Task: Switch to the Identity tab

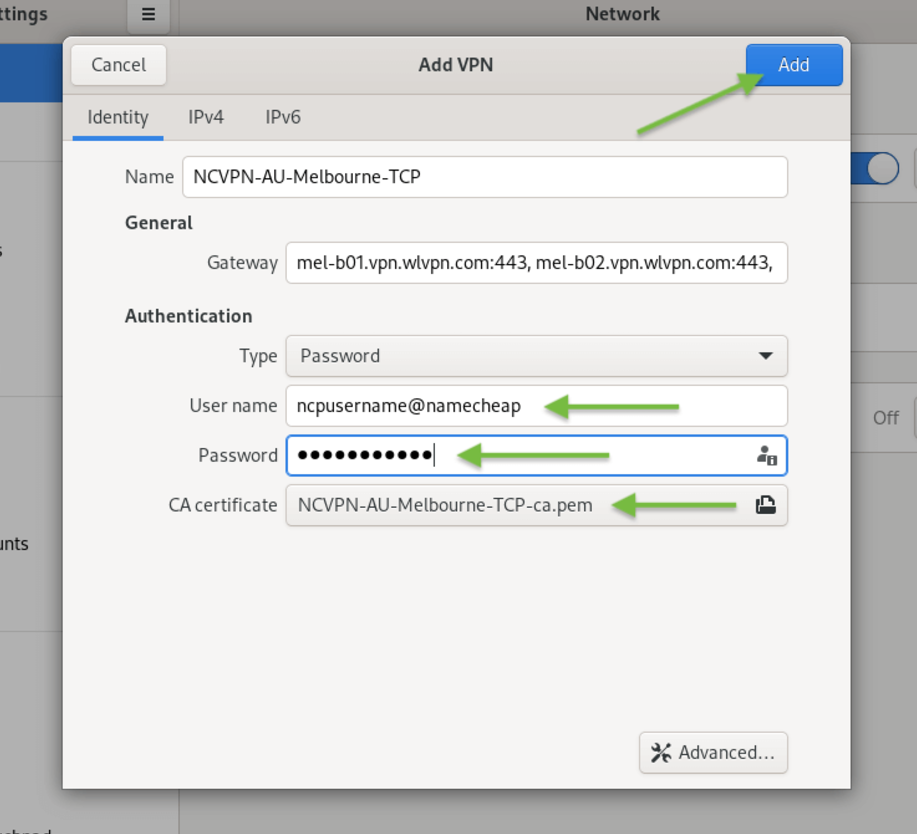Action: click(118, 118)
